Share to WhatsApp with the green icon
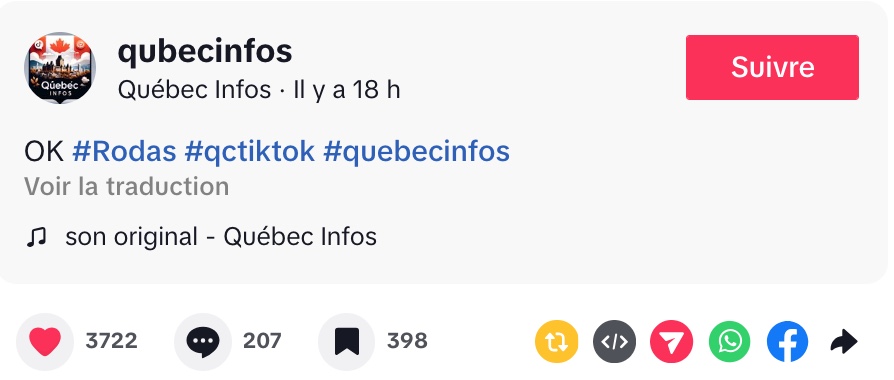 pos(730,342)
